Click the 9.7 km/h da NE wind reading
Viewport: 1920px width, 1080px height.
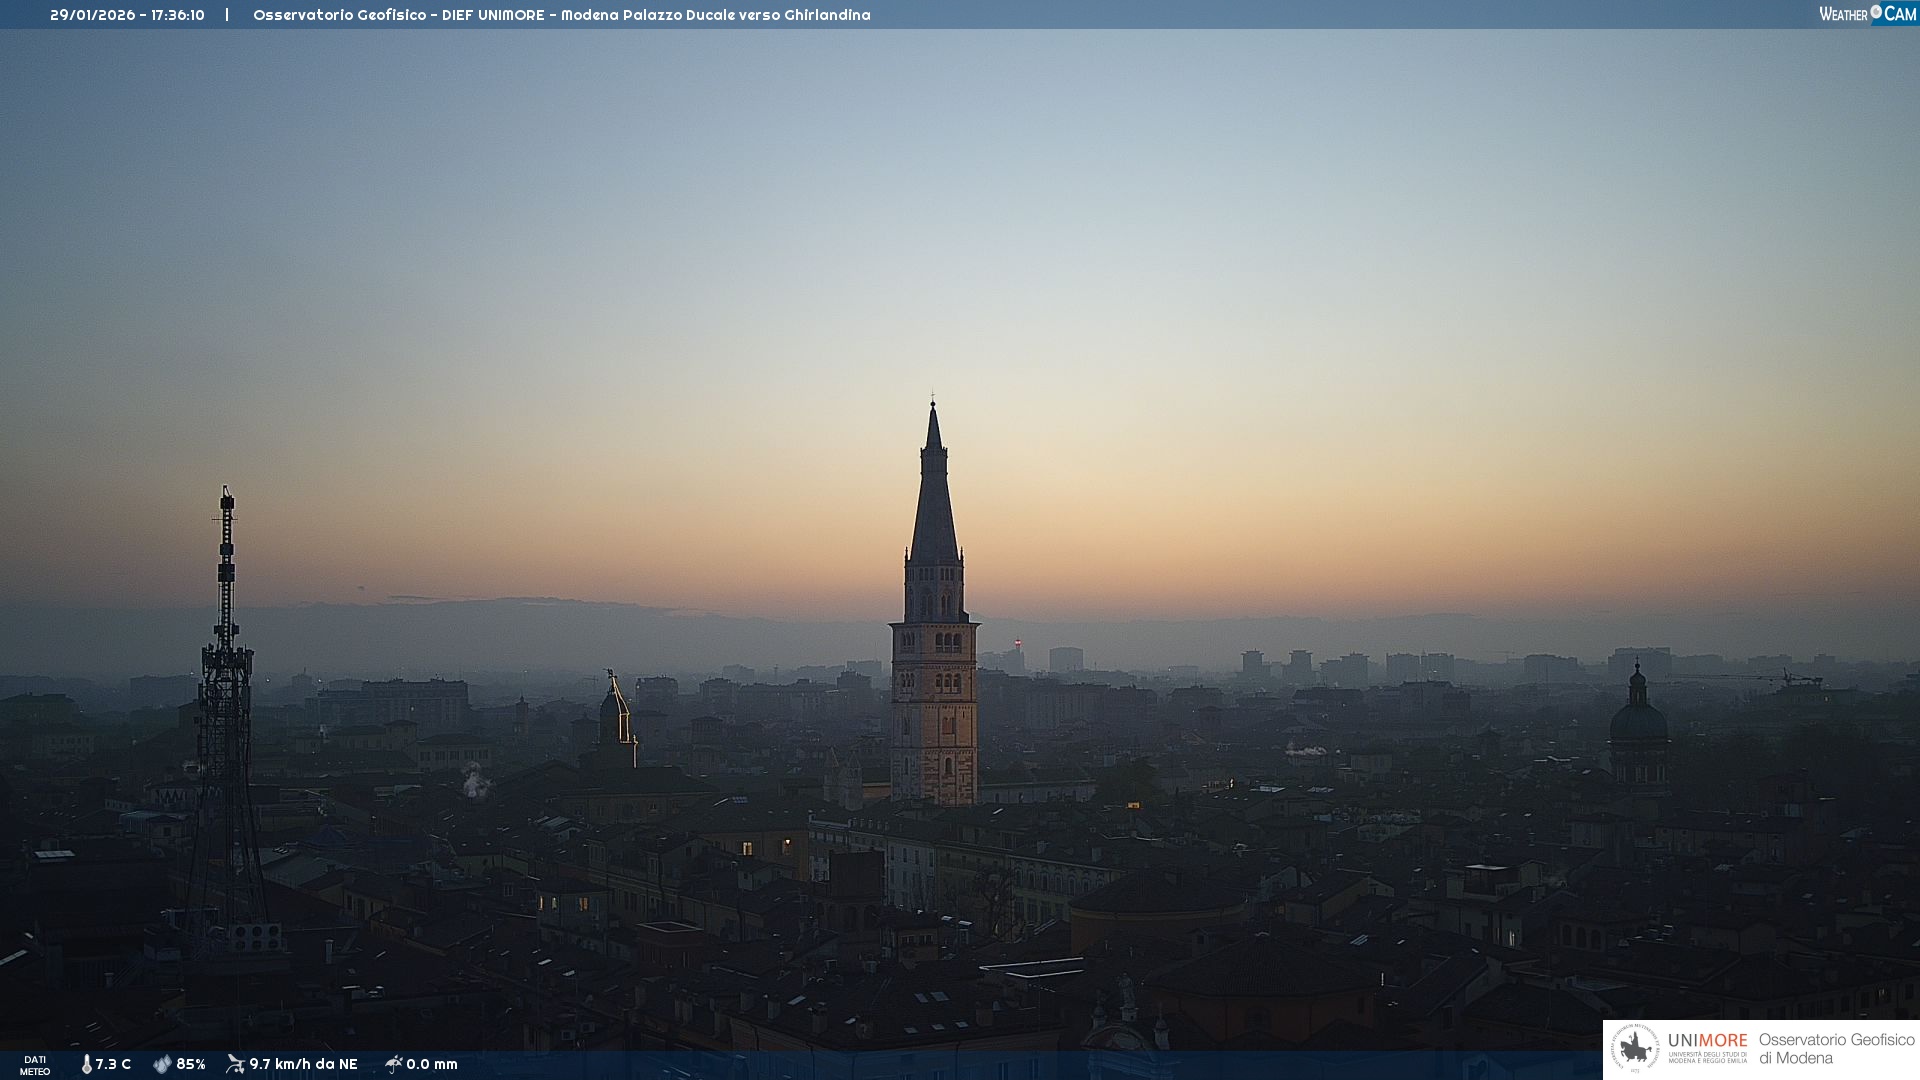(x=303, y=1064)
